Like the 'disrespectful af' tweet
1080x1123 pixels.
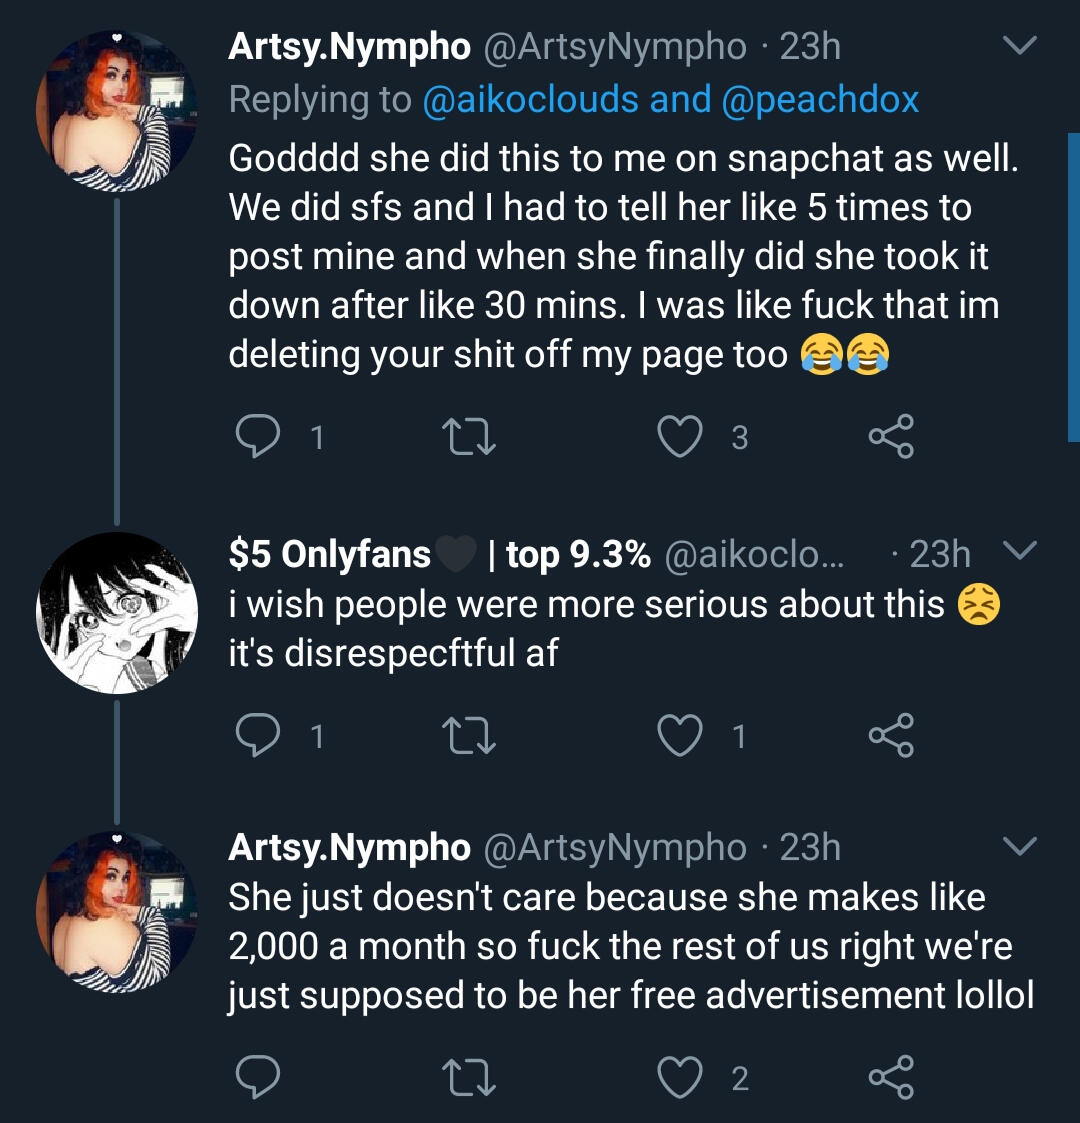(680, 736)
